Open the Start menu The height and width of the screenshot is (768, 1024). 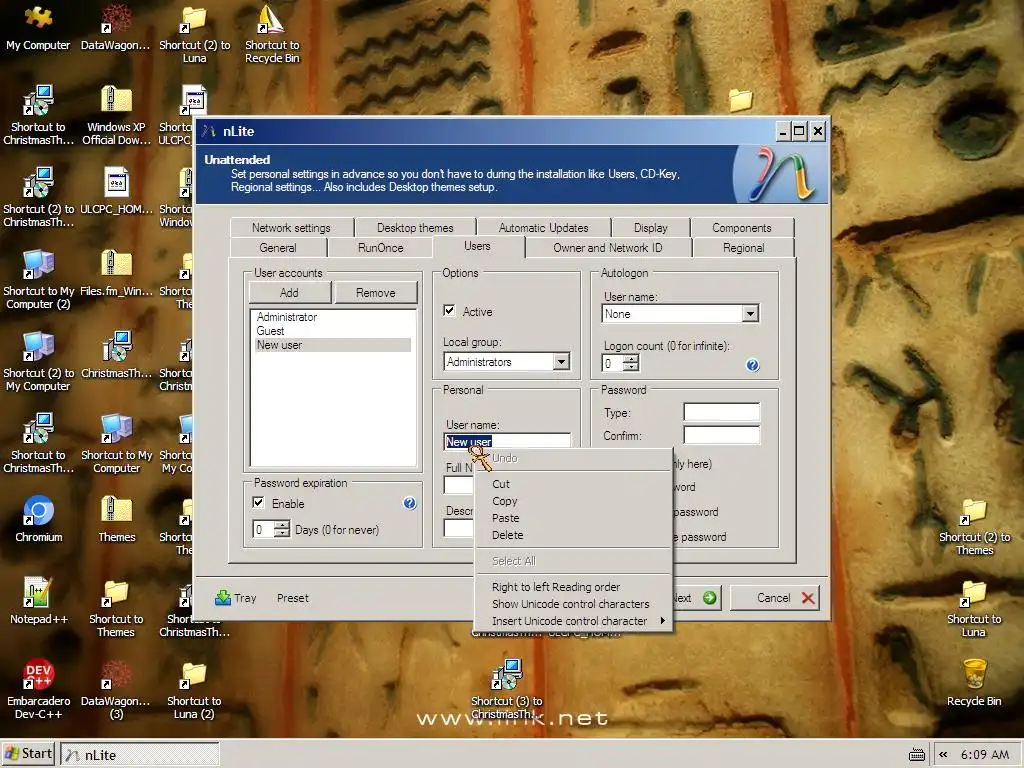click(x=29, y=754)
